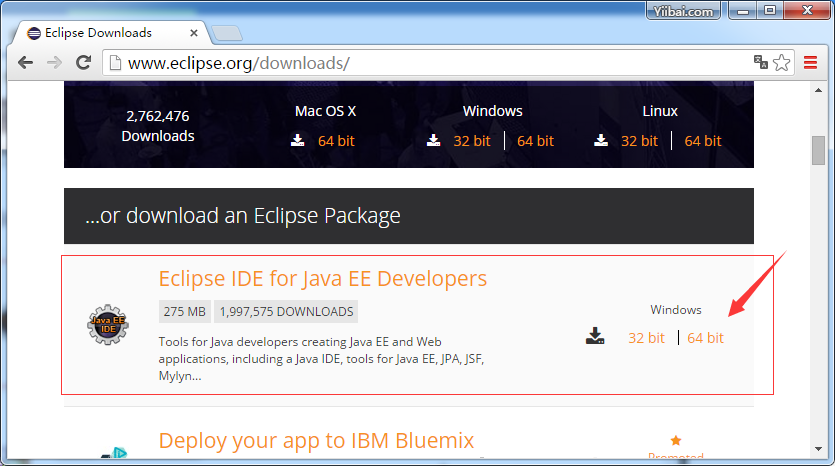Bookmark page using the star icon
This screenshot has width=835, height=466.
click(x=782, y=63)
